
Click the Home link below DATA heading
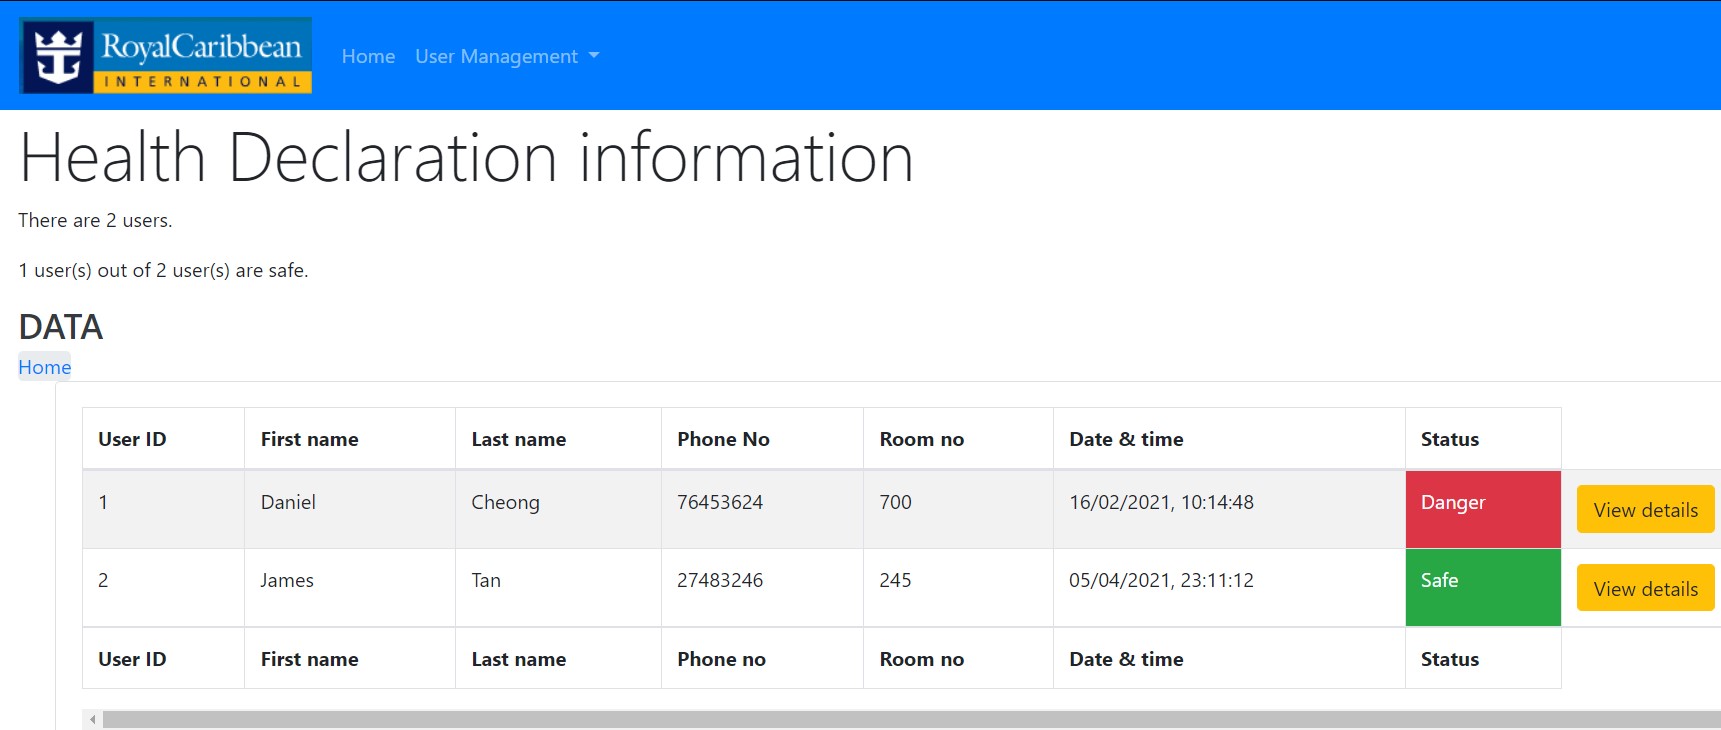45,367
